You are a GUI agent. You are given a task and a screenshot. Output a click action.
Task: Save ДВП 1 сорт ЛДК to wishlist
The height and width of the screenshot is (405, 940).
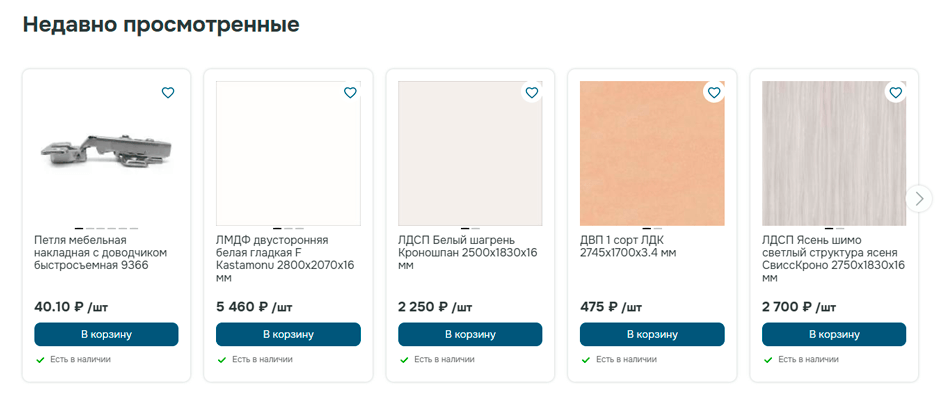[x=714, y=93]
